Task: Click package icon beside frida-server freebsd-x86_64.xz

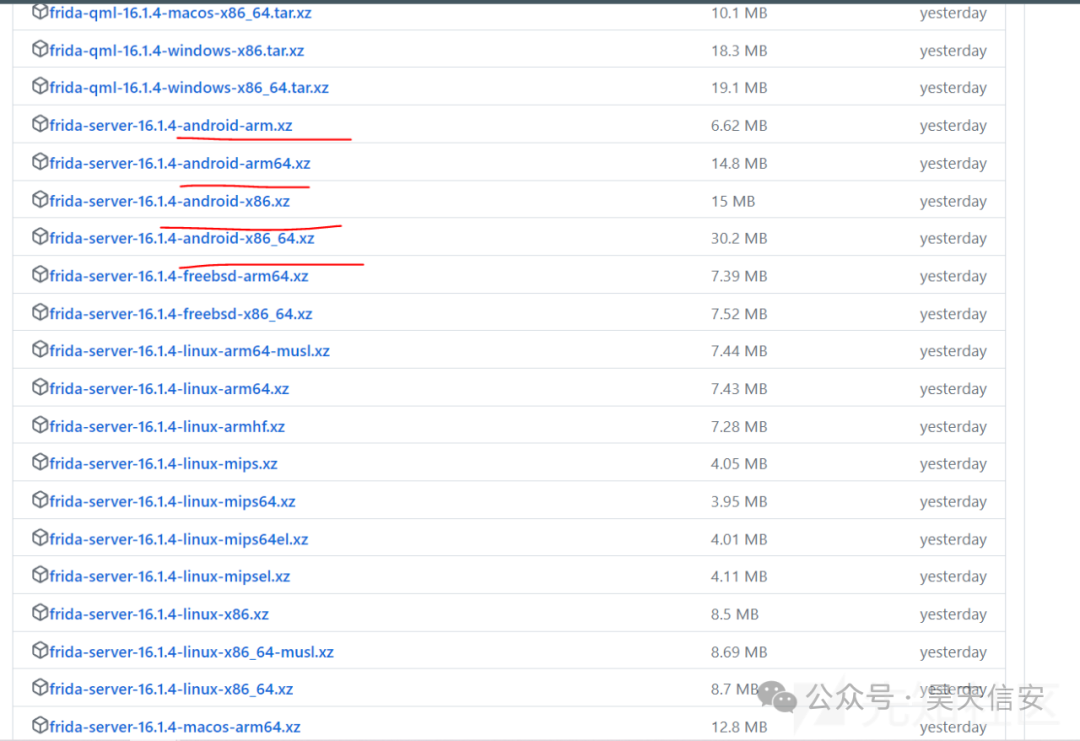Action: [40, 313]
